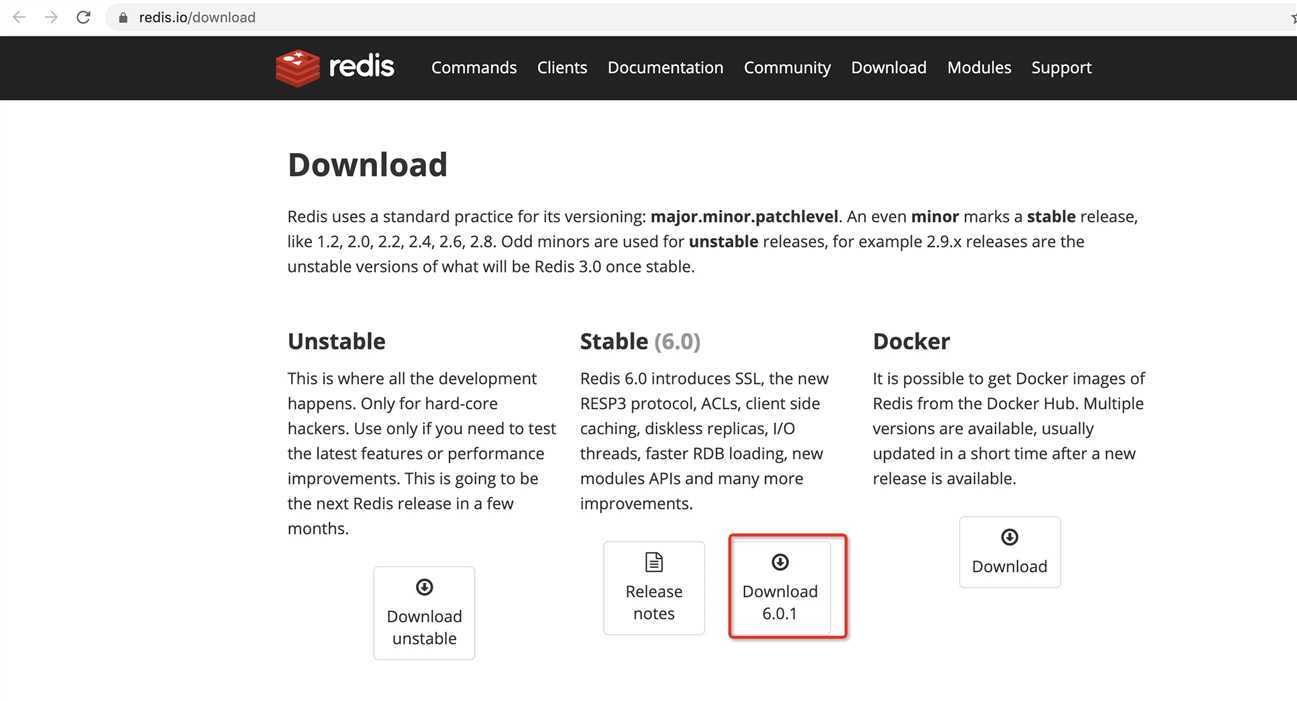1297x701 pixels.
Task: Click the bookmark star icon in address bar
Action: pyautogui.click(x=1293, y=18)
